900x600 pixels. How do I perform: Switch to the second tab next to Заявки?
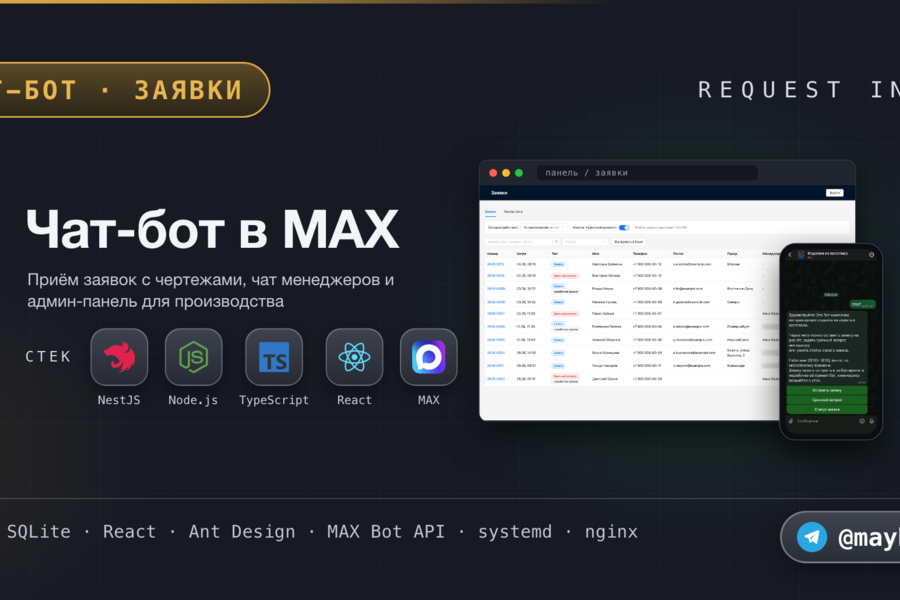click(x=513, y=212)
